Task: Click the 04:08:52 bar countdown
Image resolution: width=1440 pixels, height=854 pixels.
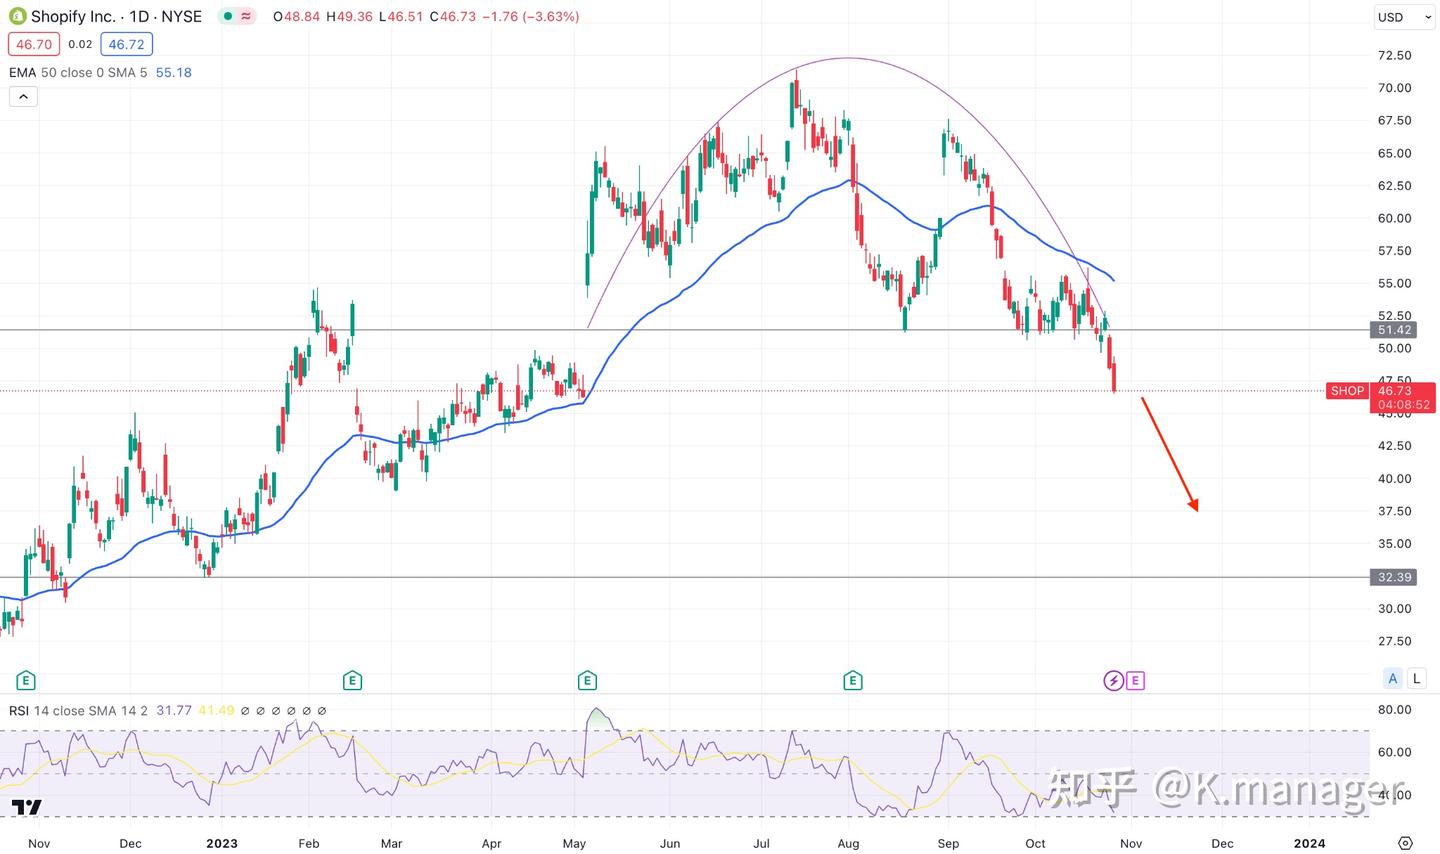Action: (1403, 406)
